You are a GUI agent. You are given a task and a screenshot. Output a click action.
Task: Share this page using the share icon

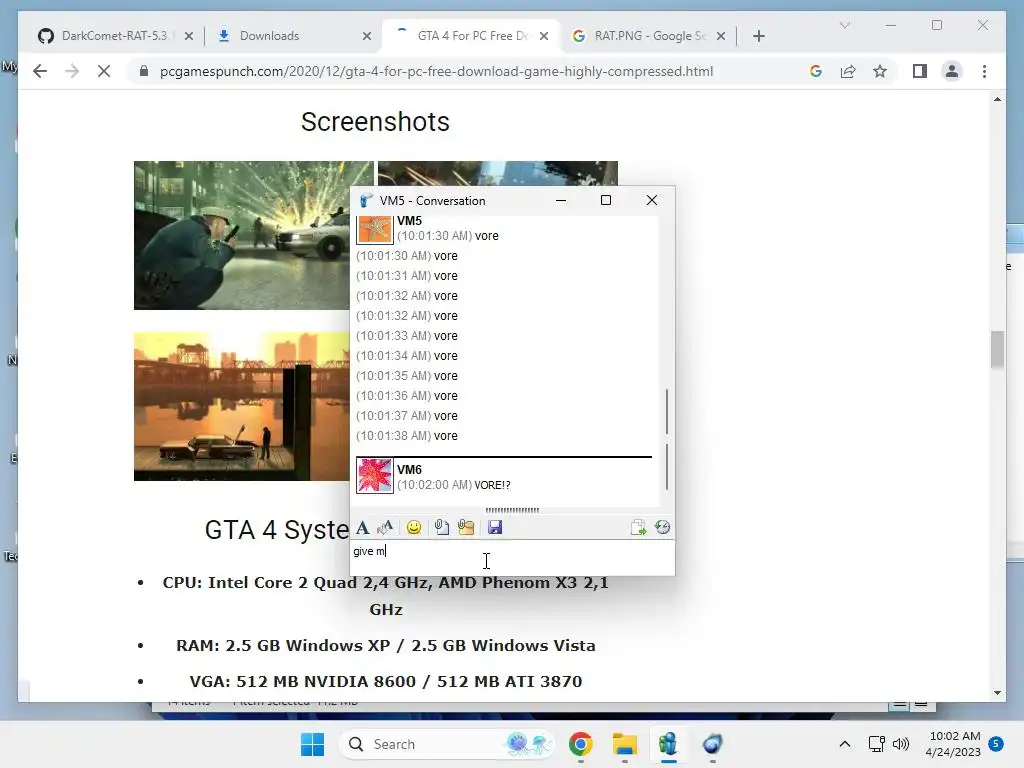coord(848,71)
